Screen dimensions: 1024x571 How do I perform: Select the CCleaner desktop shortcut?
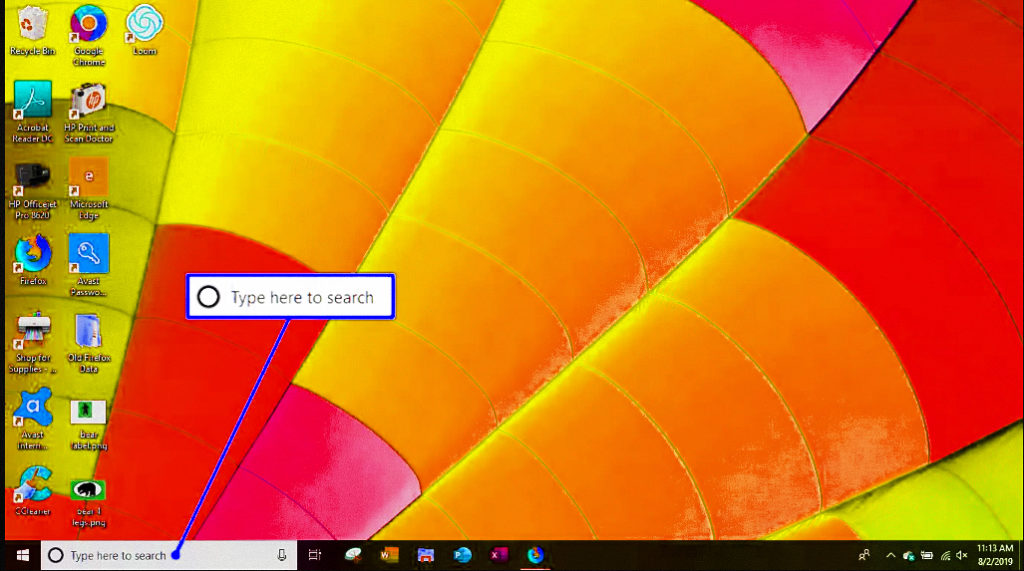33,490
